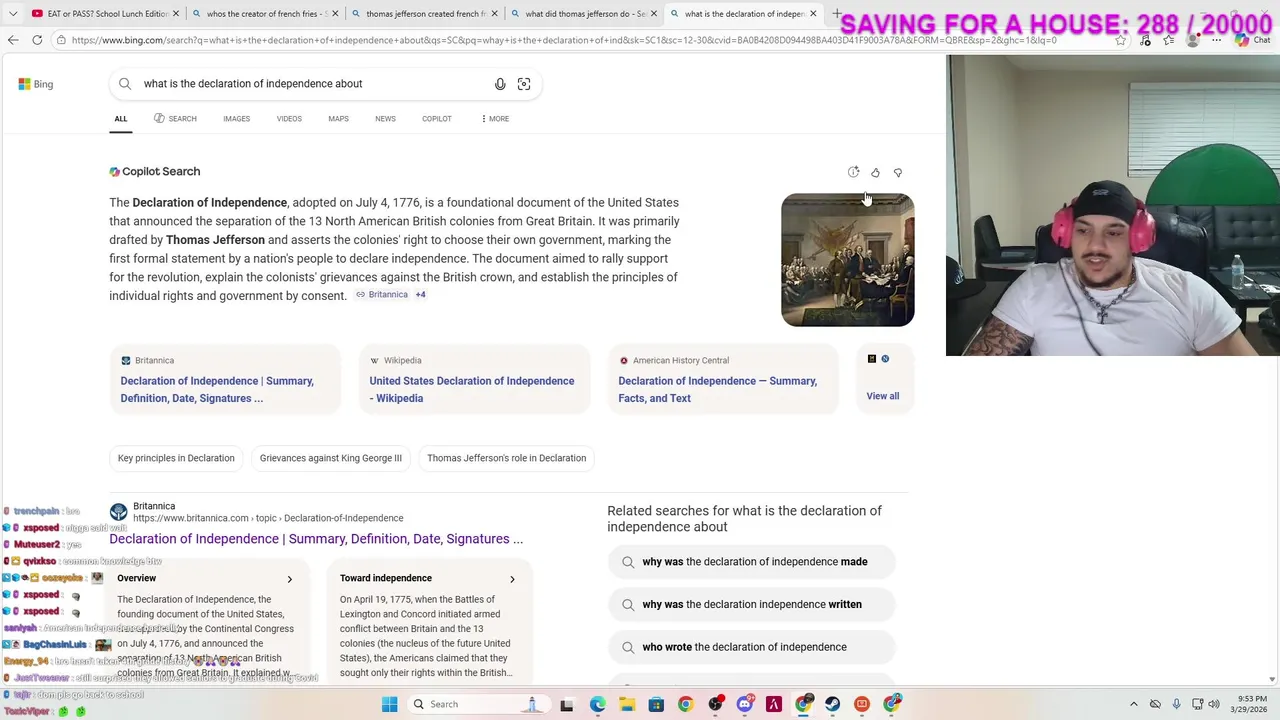Viewport: 1280px width, 720px height.
Task: Open OBS Studio from taskbar
Action: 715,704
